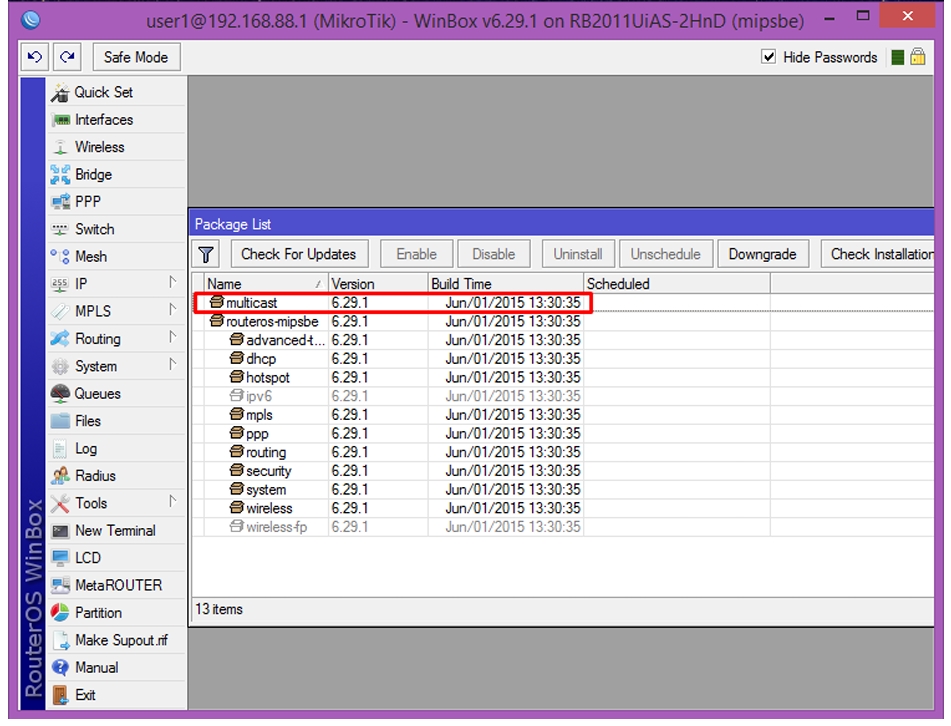Expand the Tools submenu arrow
This screenshot has height=726, width=951.
(x=173, y=502)
